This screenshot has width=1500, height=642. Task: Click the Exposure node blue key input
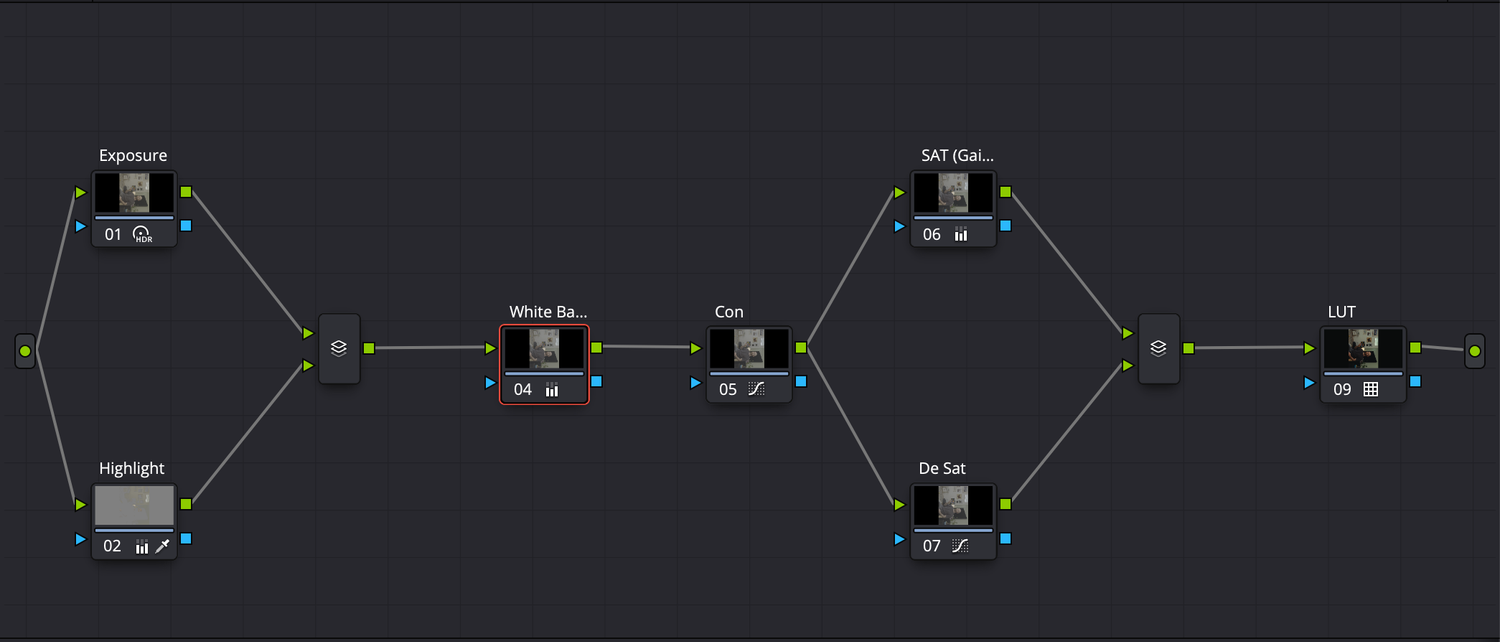tap(81, 226)
